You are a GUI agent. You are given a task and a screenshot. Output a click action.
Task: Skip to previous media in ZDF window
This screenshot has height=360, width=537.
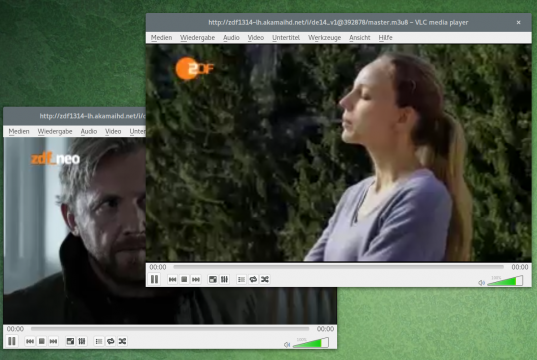pyautogui.click(x=172, y=280)
